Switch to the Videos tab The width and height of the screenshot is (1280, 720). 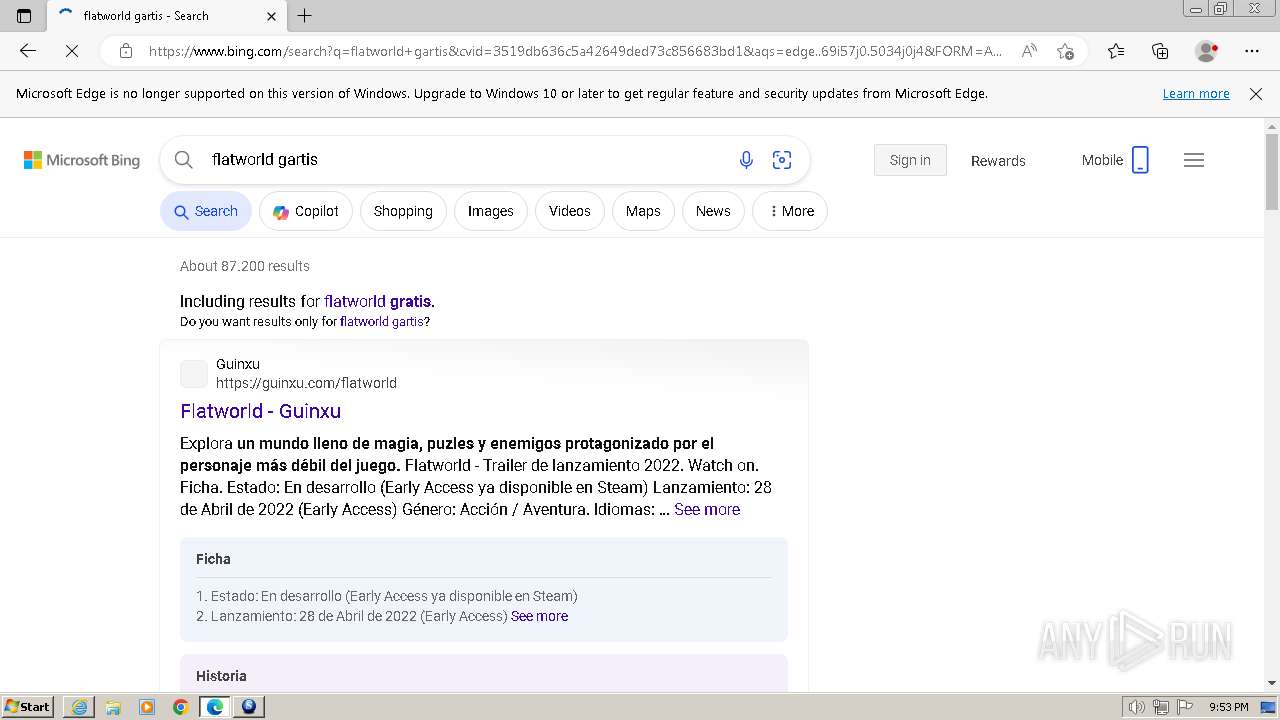pos(570,211)
